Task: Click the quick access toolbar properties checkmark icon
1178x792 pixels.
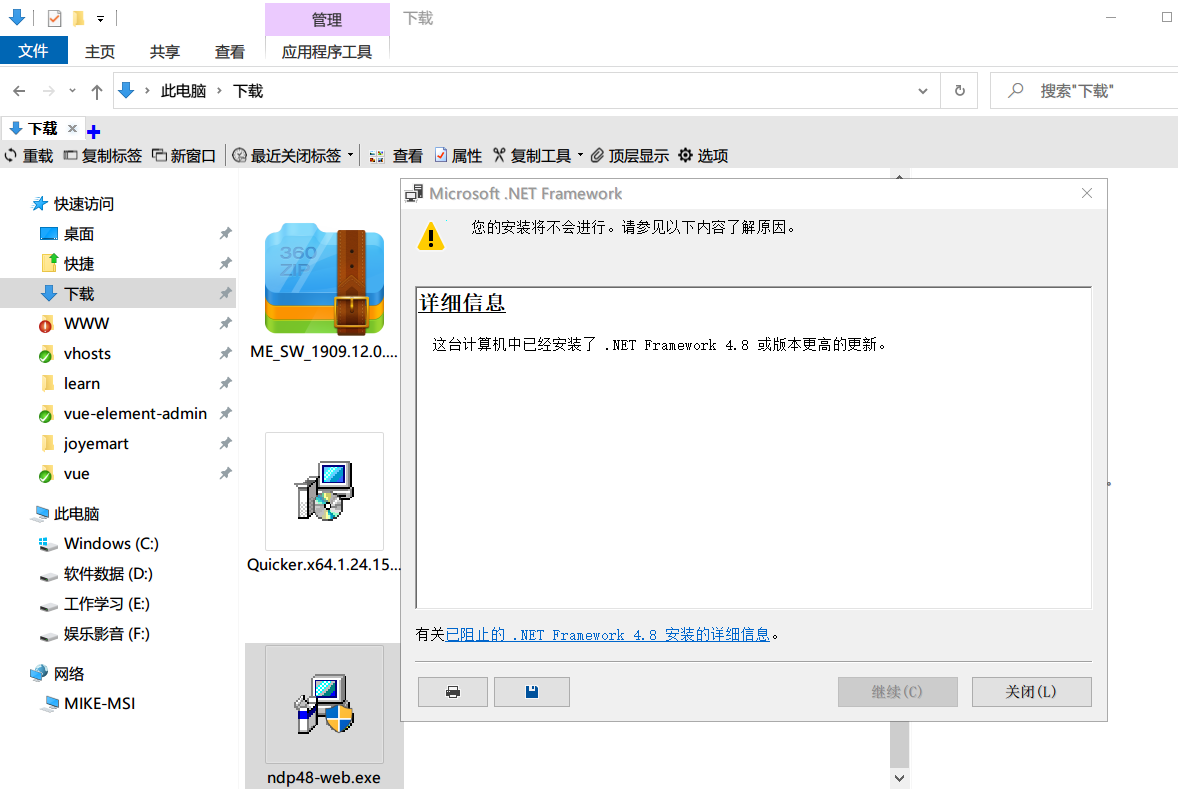Action: point(54,18)
